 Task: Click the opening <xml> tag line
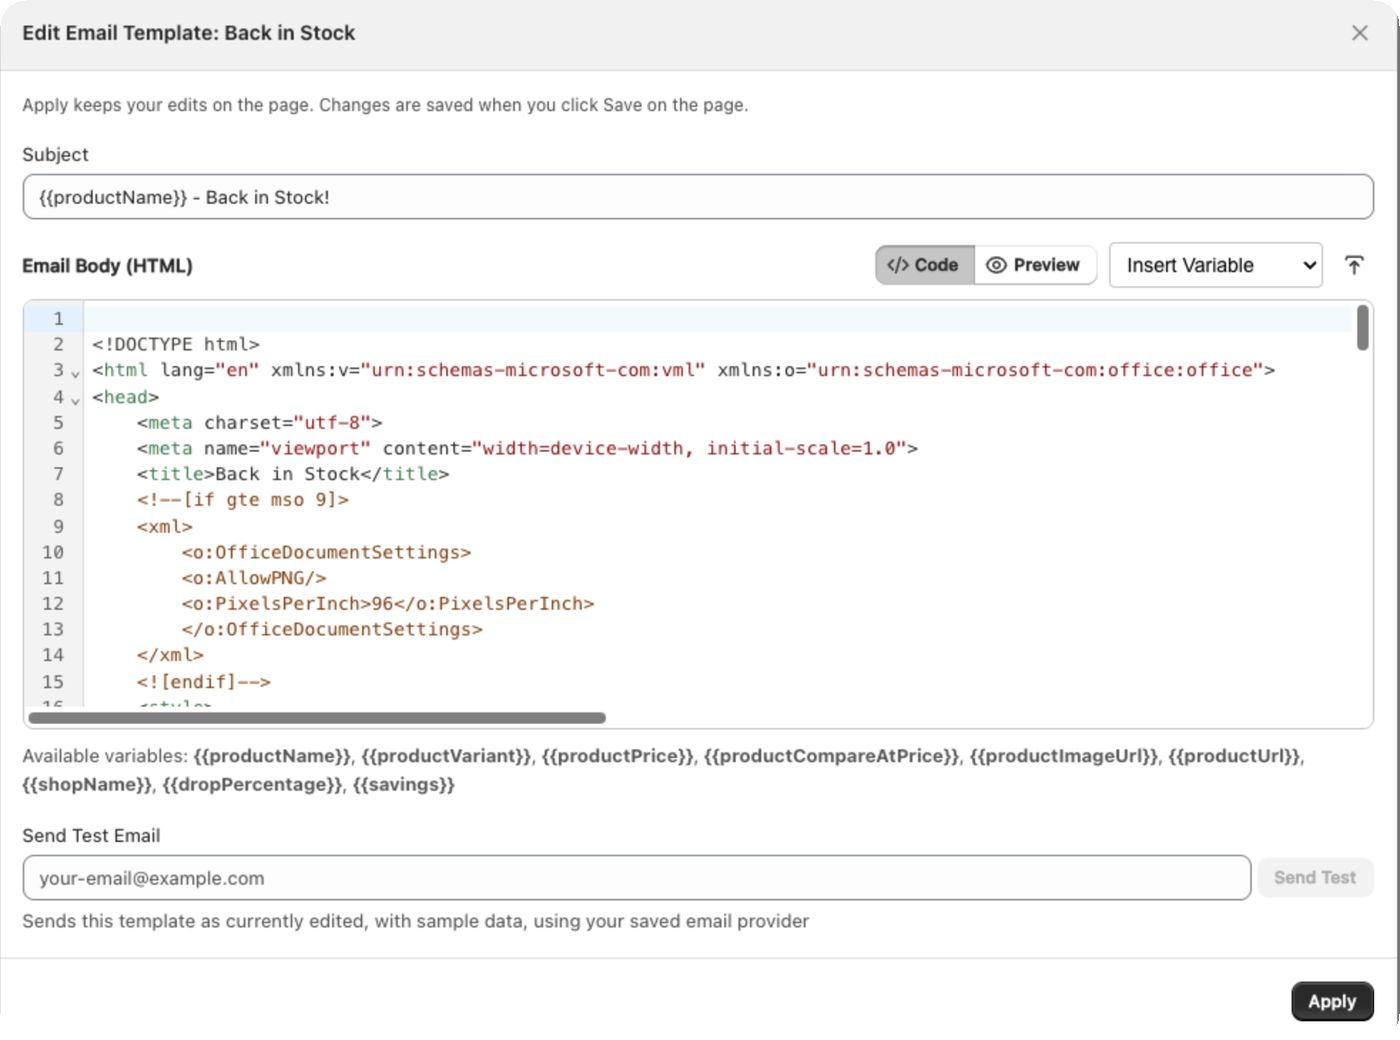tap(165, 526)
